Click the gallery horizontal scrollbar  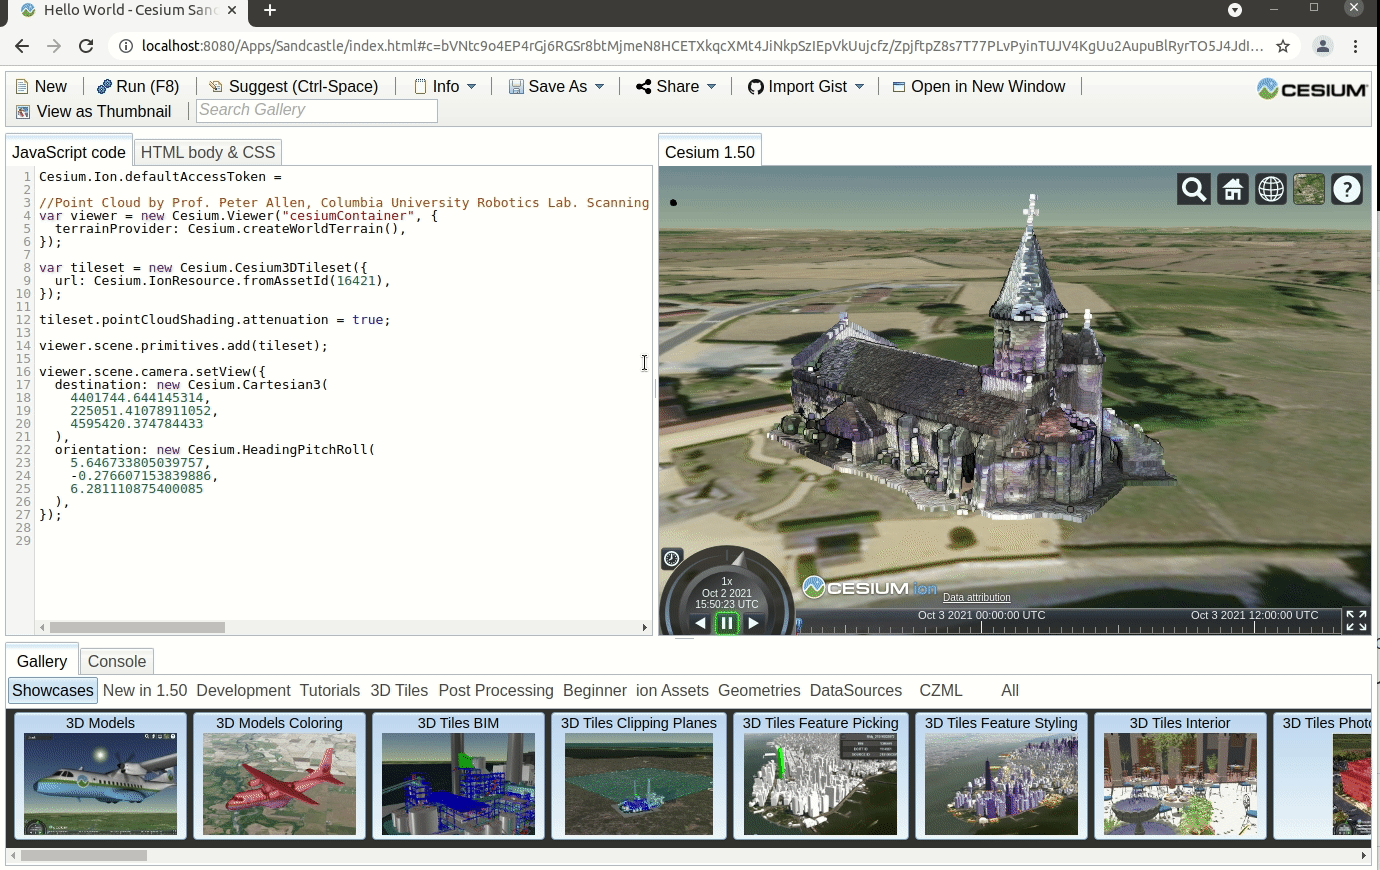[x=84, y=856]
